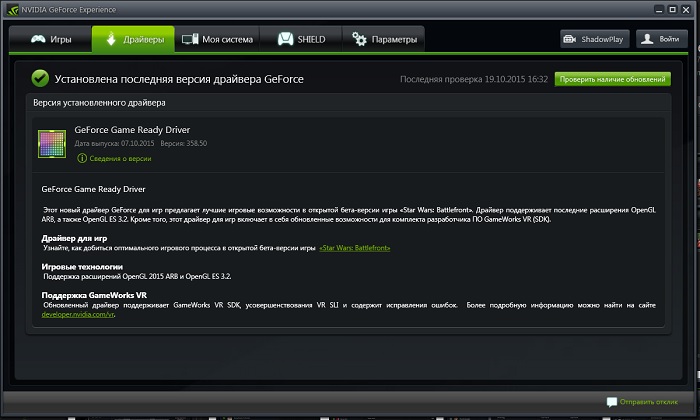Screen dimensions: 700x420
Task: Open the Игры (Games) tab
Action: click(x=50, y=39)
